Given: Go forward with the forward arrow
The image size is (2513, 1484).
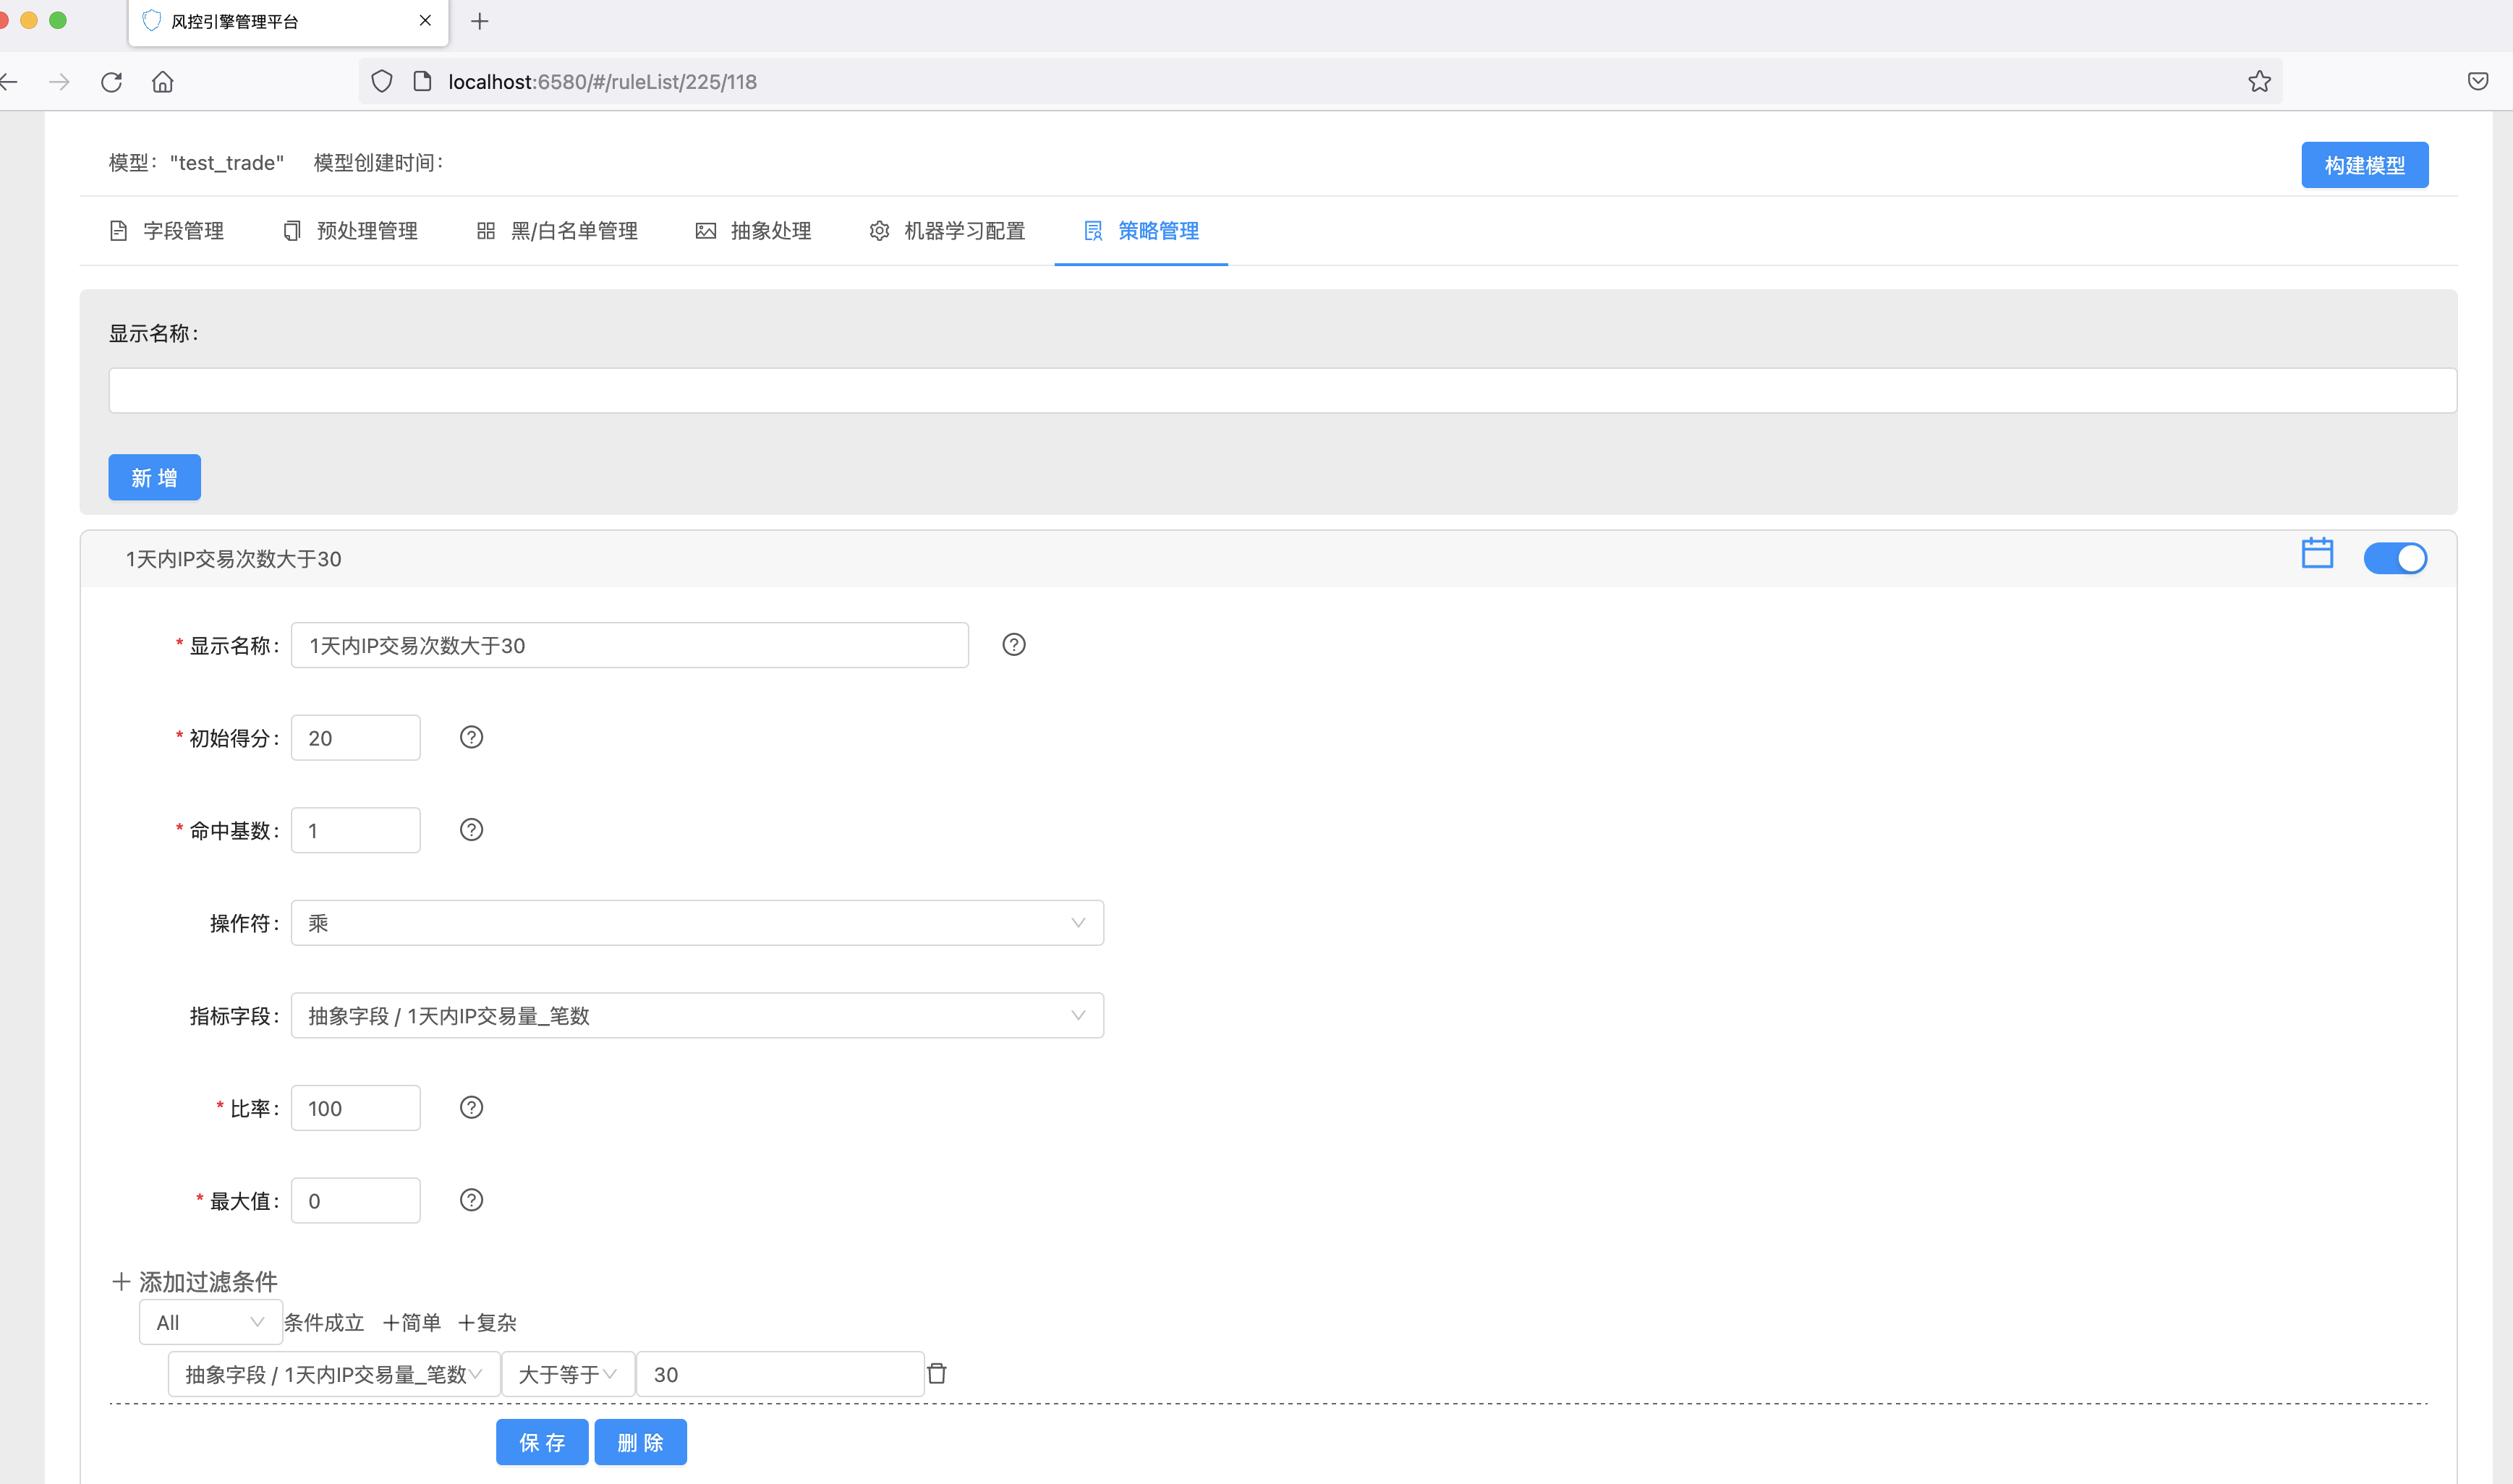Looking at the screenshot, I should click(59, 82).
